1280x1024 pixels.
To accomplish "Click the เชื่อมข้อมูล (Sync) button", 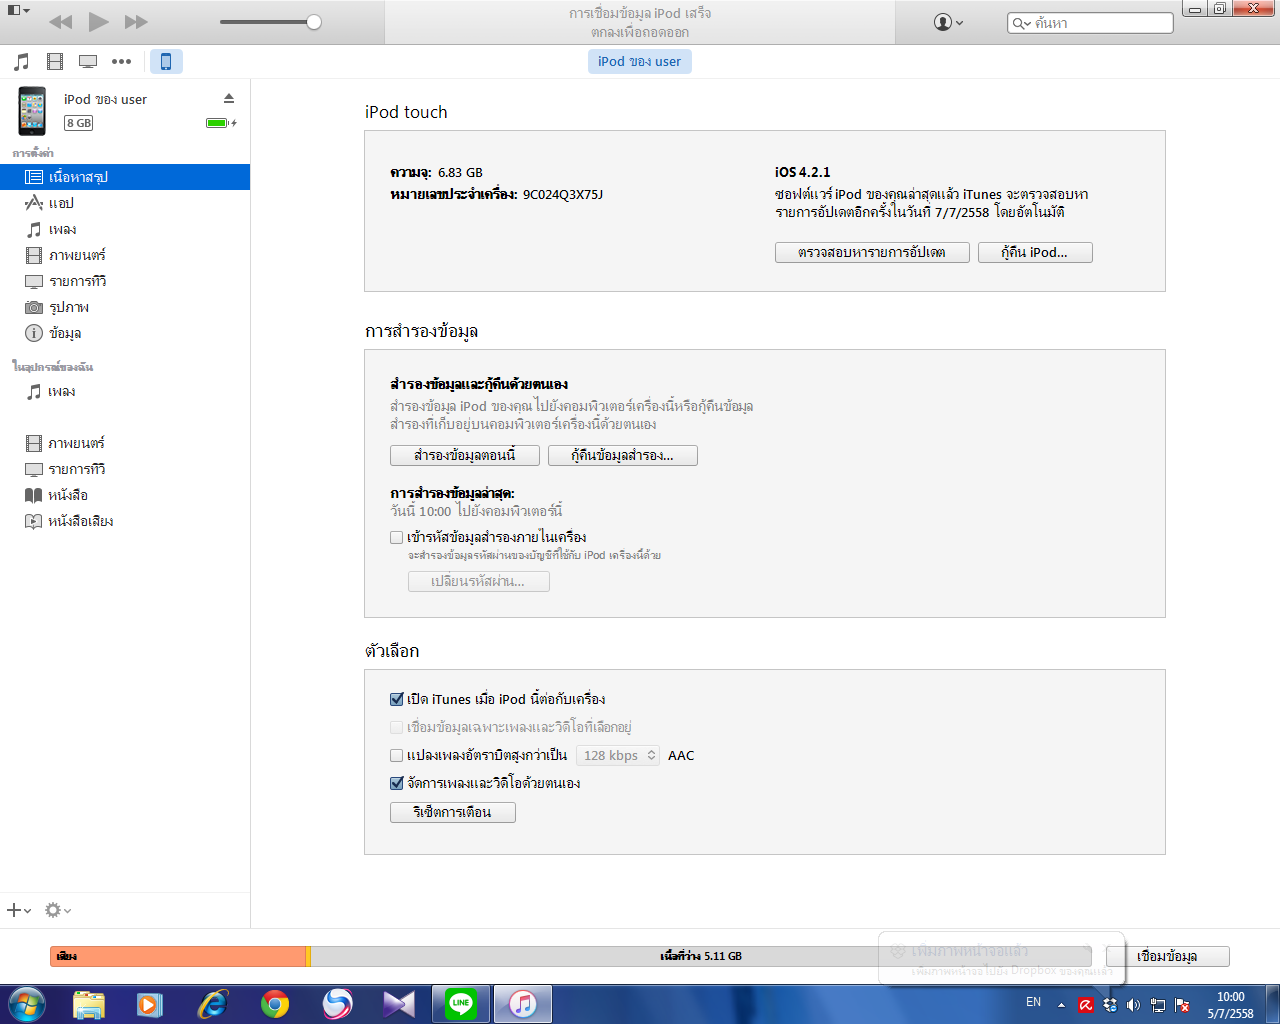I will coord(1167,956).
